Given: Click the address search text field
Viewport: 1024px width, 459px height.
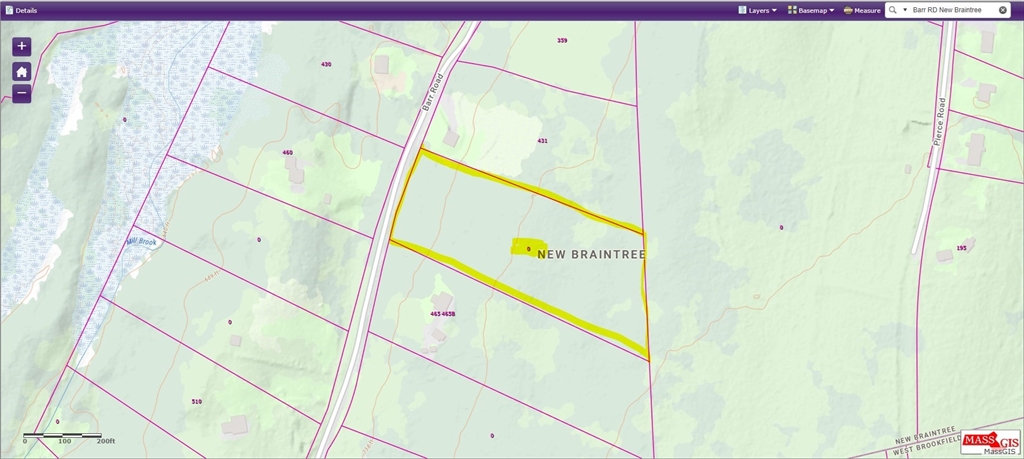Looking at the screenshot, I should (x=952, y=10).
